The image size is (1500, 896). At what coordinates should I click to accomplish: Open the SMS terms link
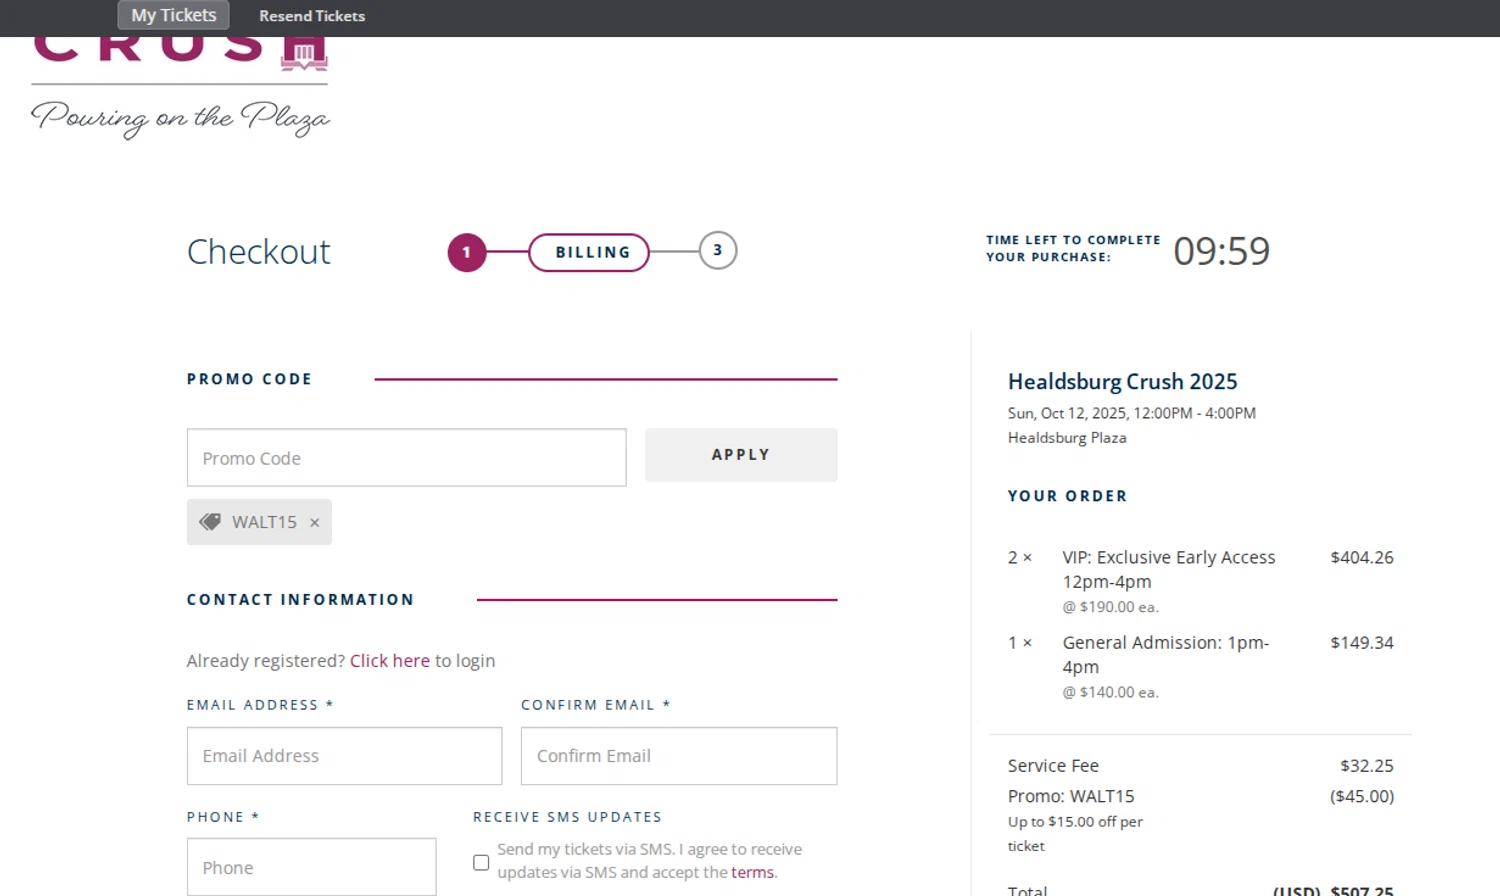click(x=752, y=872)
